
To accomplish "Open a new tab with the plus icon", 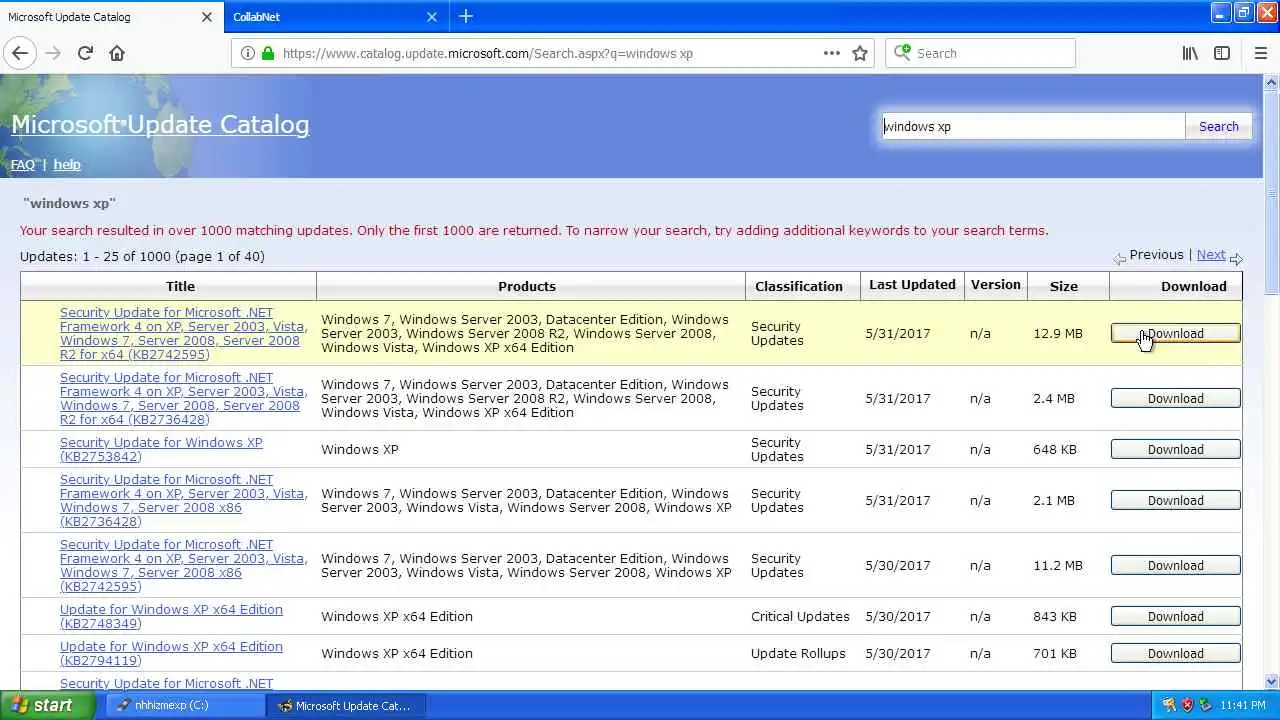I will [466, 16].
